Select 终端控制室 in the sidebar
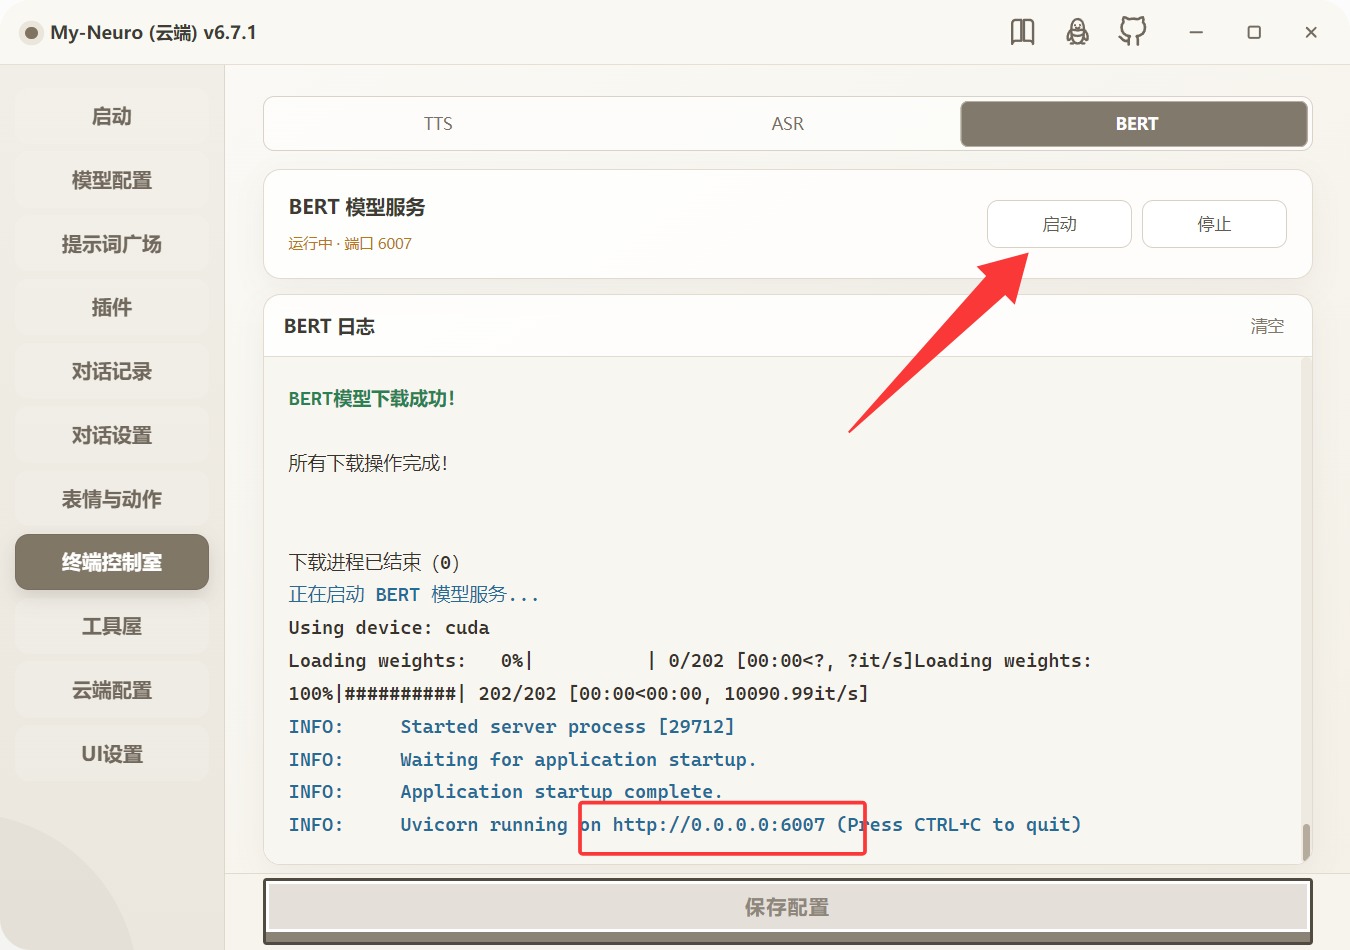 [112, 562]
